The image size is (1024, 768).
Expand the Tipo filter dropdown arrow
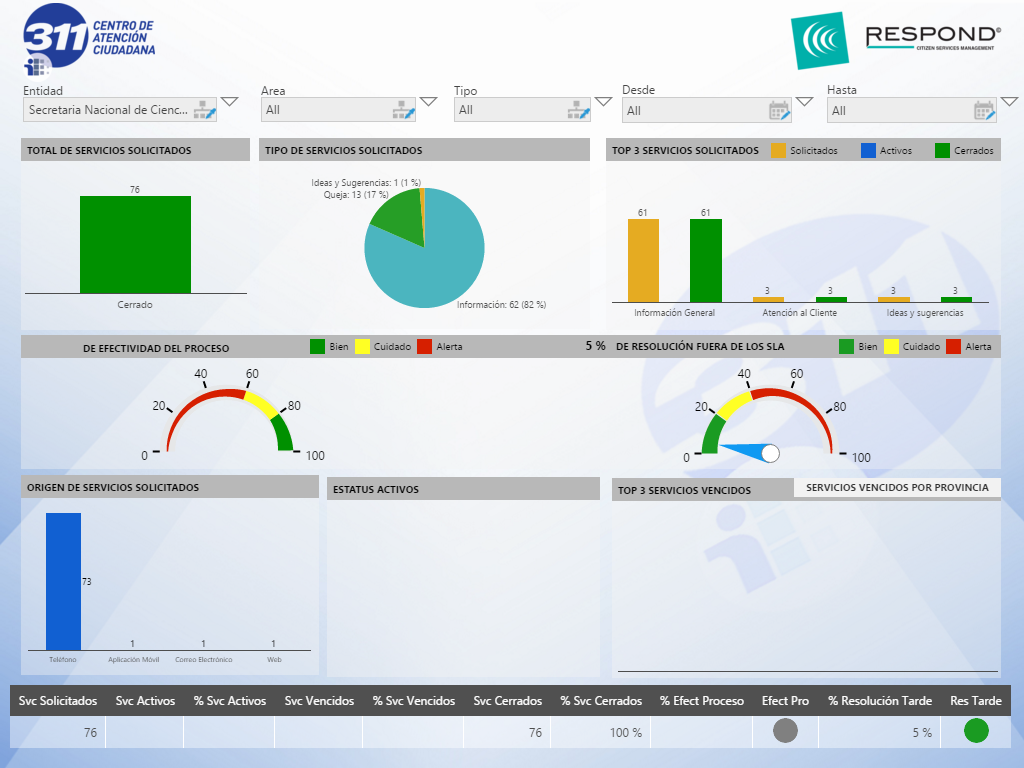pos(603,102)
